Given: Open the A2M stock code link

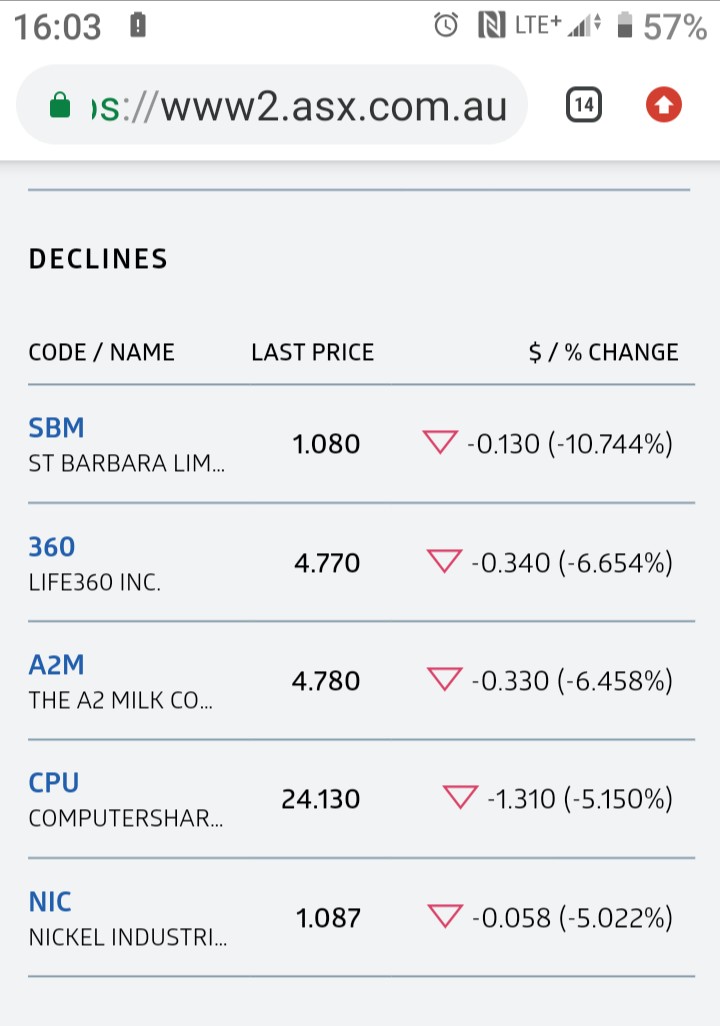Looking at the screenshot, I should pos(56,665).
